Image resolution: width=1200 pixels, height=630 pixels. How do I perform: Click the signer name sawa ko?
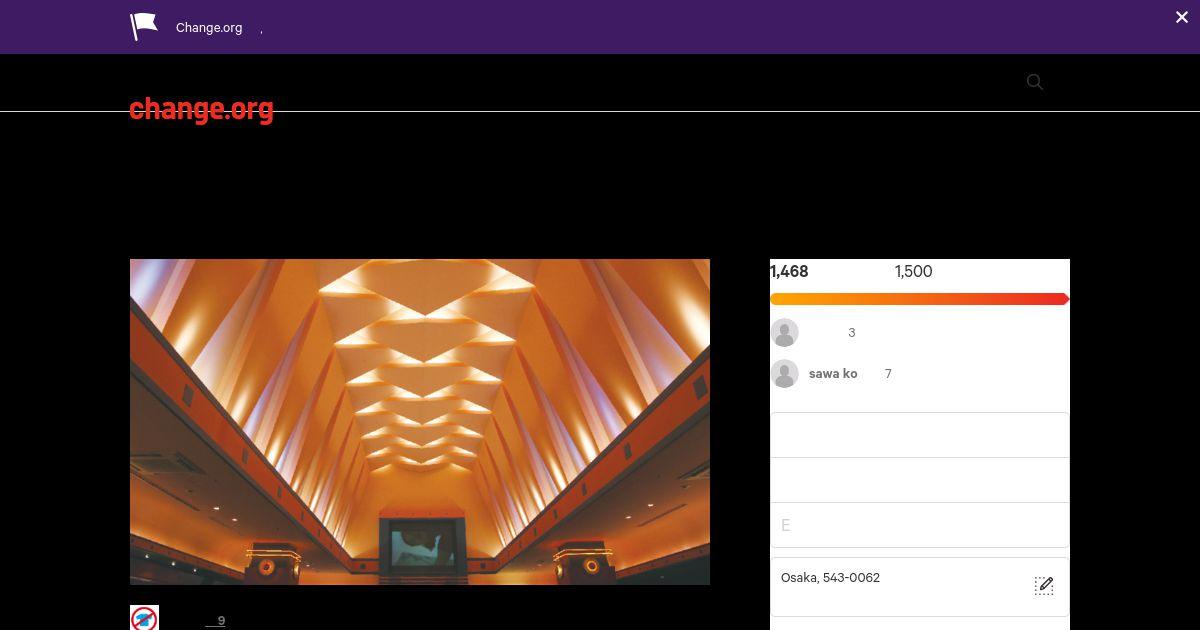833,374
